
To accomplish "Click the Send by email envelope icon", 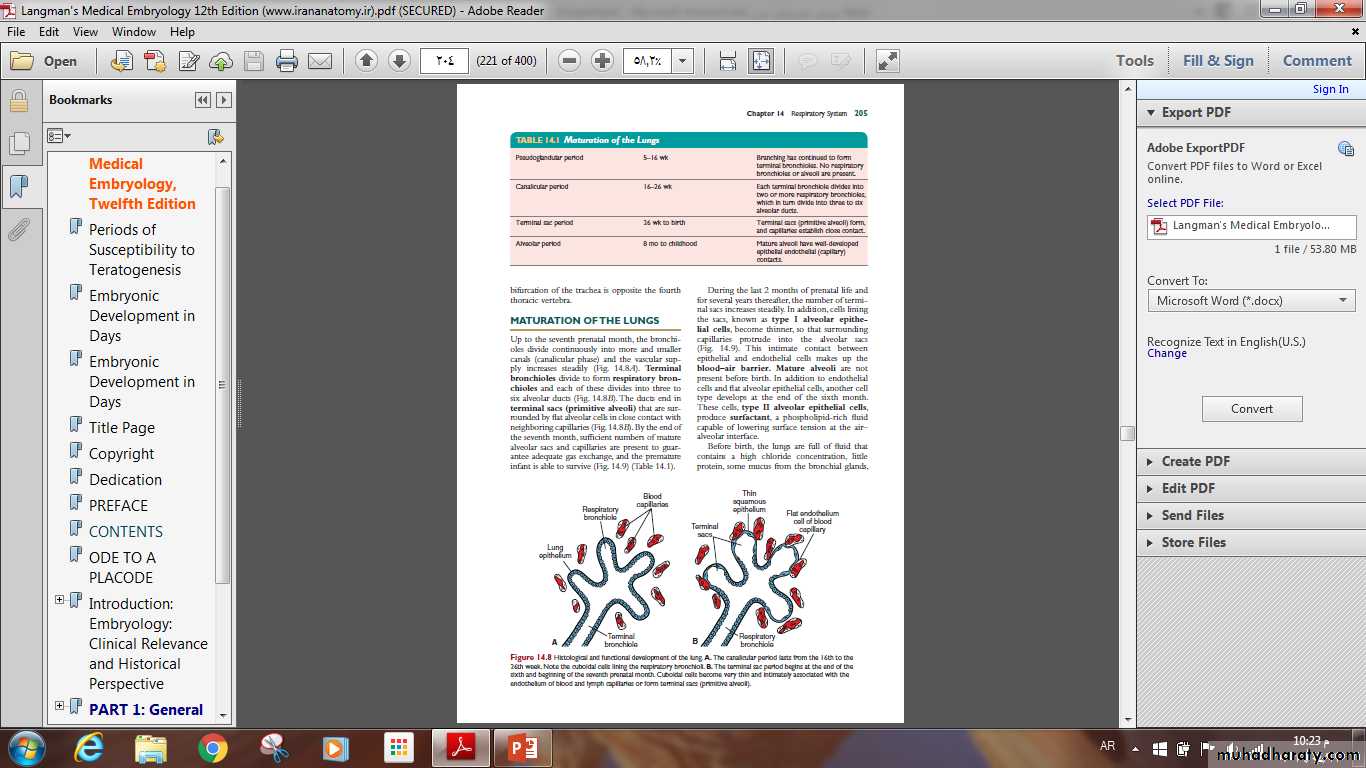I will tap(320, 61).
